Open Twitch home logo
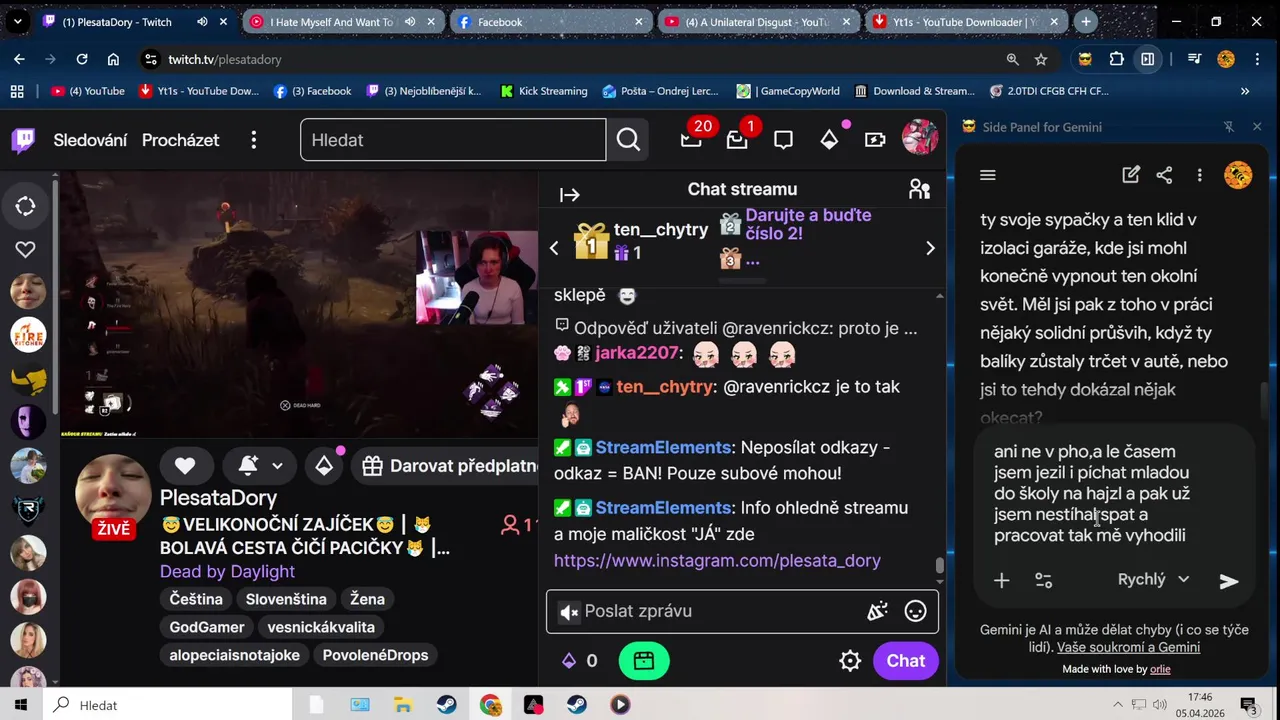Image resolution: width=1280 pixels, height=720 pixels. pos(23,140)
